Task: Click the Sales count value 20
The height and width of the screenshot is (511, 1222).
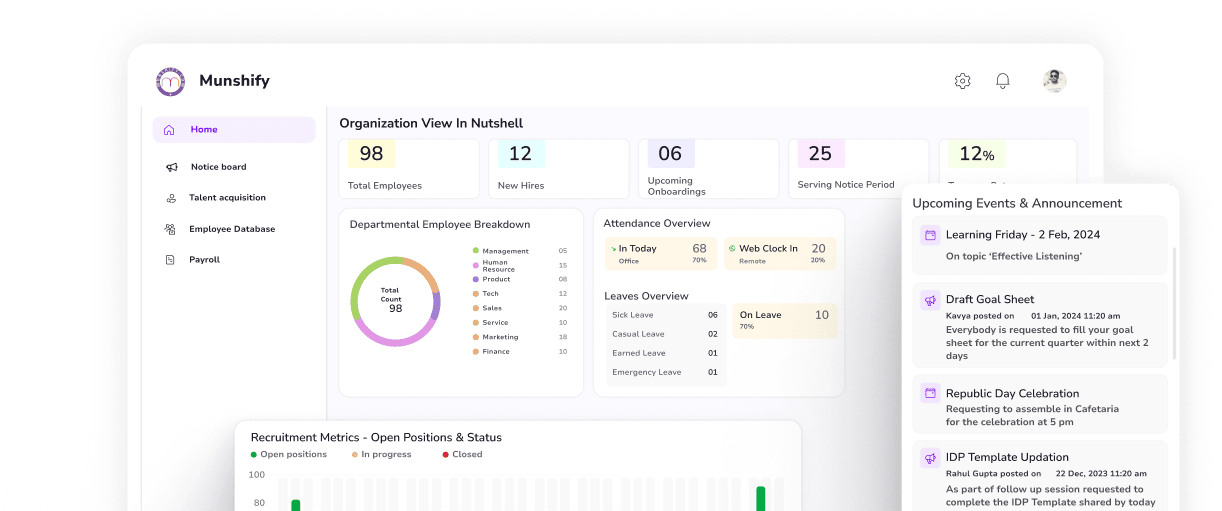Action: 563,308
